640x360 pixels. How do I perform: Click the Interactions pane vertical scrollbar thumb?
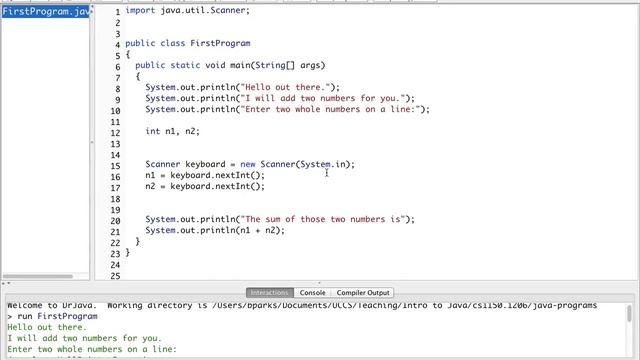pyautogui.click(x=629, y=313)
